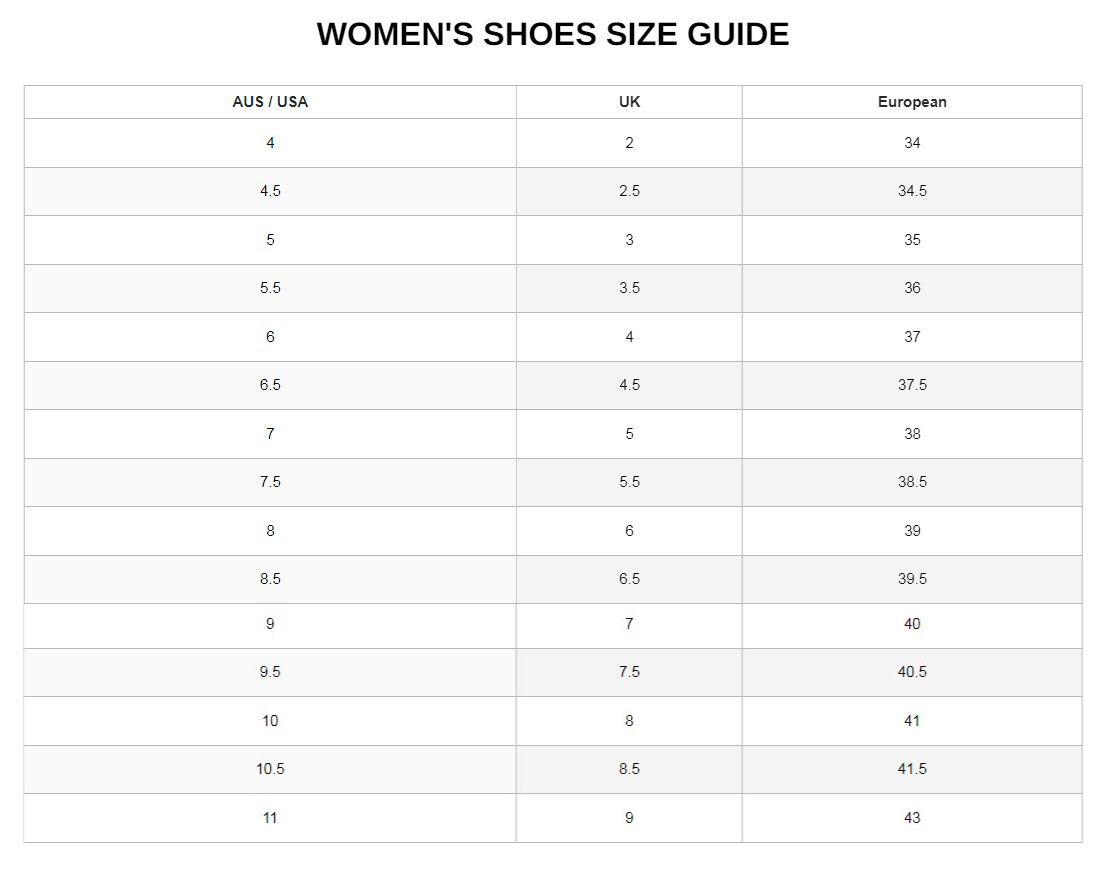This screenshot has height=875, width=1108.
Task: Click the UK size 3.5 cell
Action: 629,288
